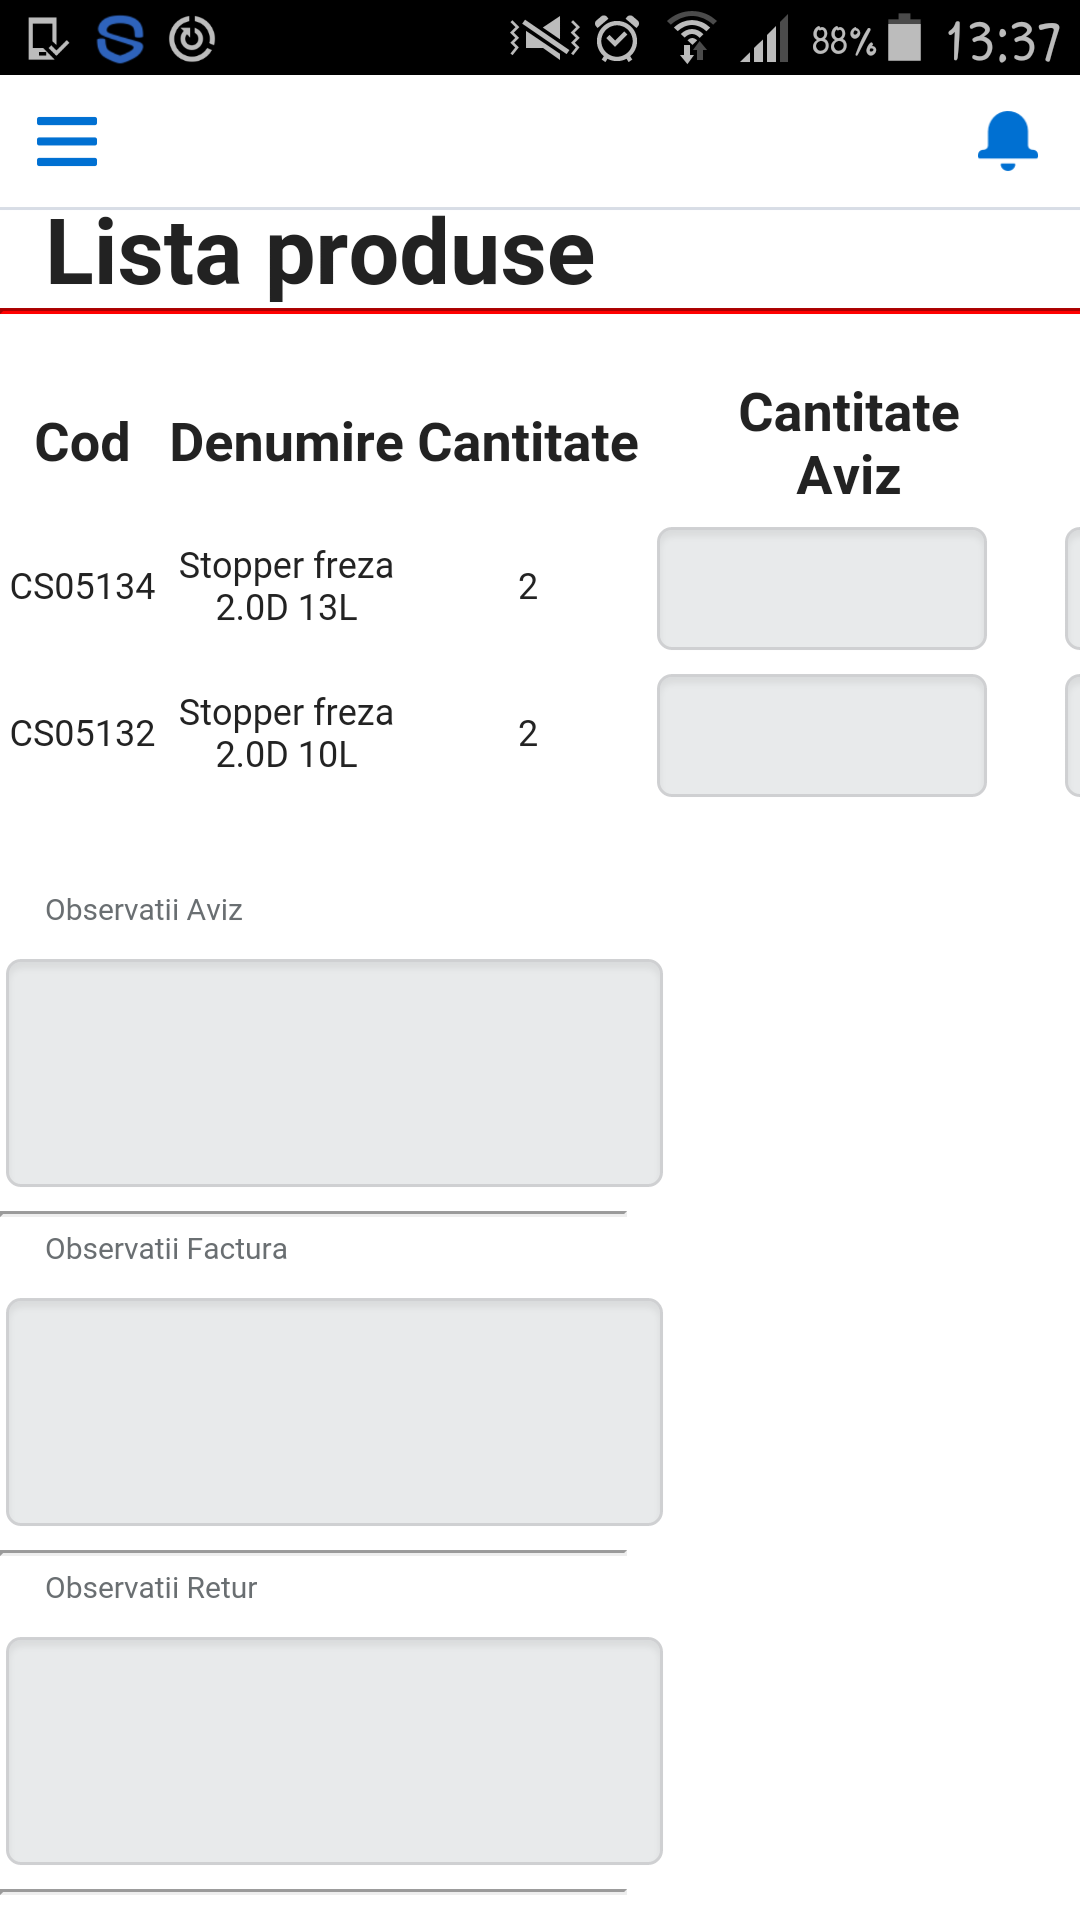
Task: Tap the muted vibration status icon
Action: point(545,39)
